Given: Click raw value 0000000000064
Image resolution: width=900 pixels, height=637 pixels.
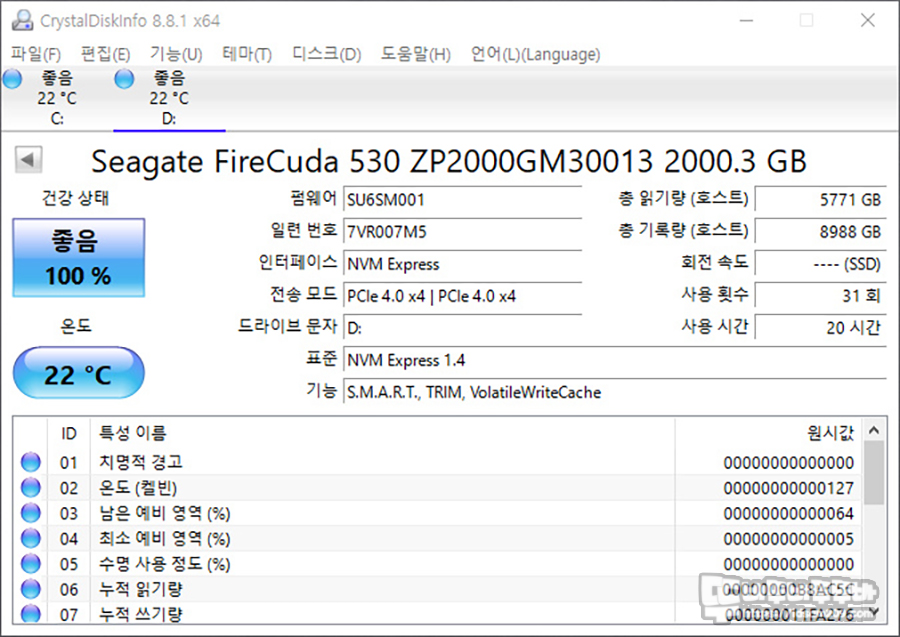Looking at the screenshot, I should tap(789, 514).
